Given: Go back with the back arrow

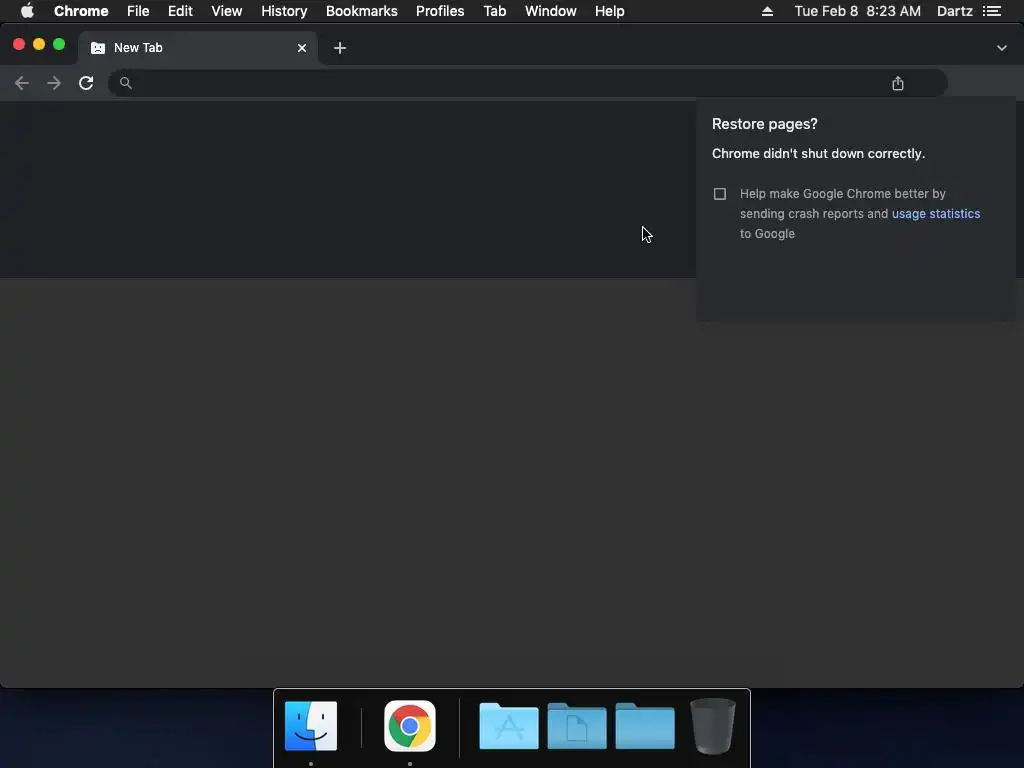Looking at the screenshot, I should tap(22, 83).
